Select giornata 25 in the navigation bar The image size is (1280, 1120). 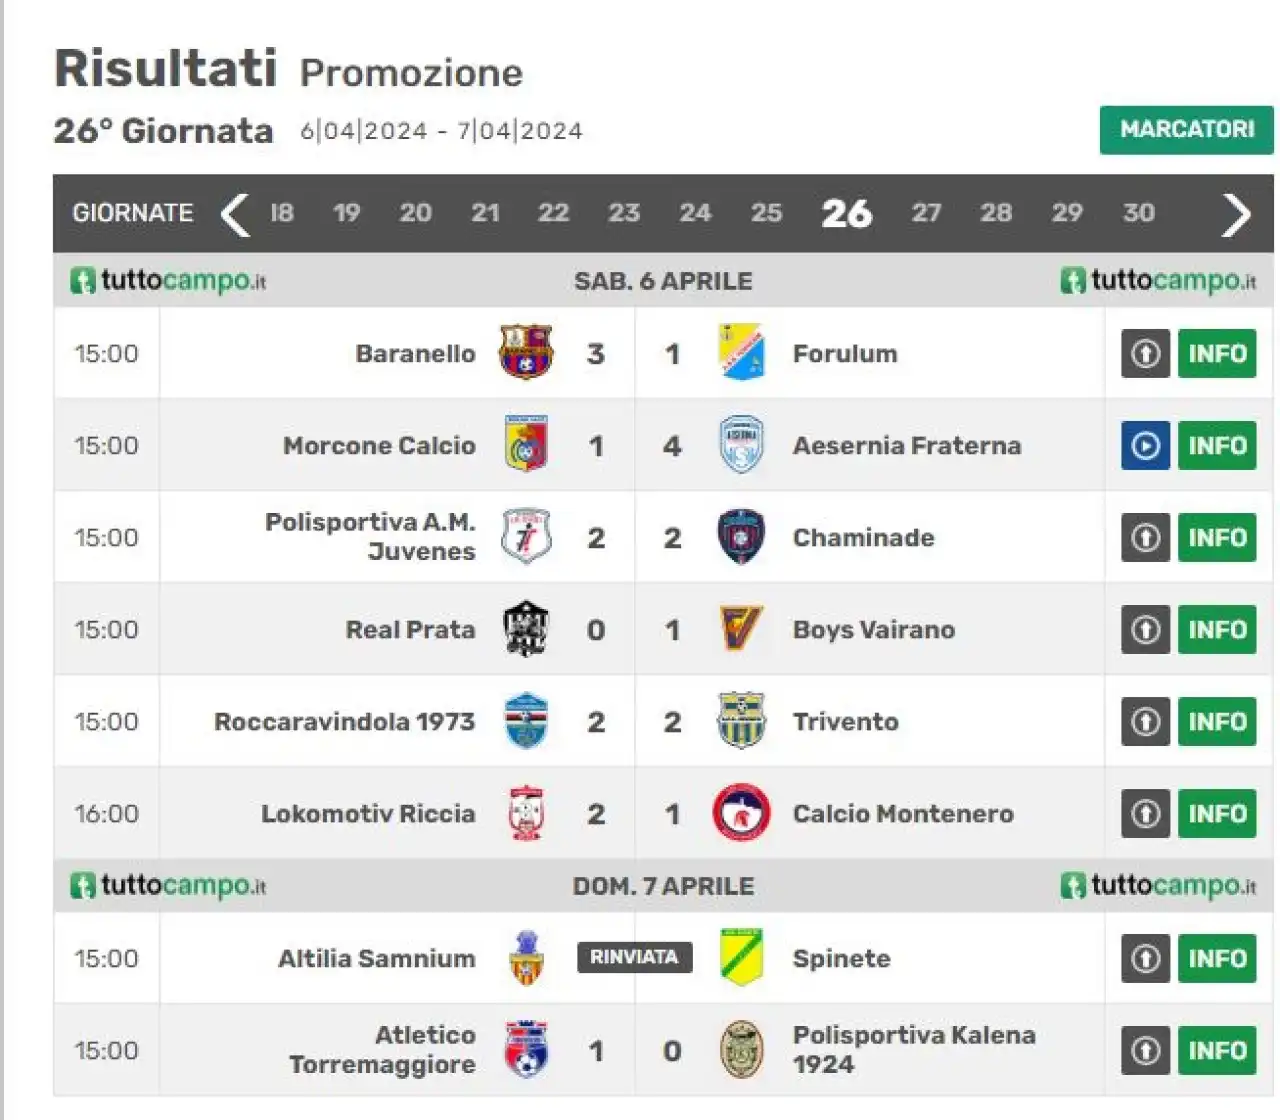pyautogui.click(x=766, y=213)
